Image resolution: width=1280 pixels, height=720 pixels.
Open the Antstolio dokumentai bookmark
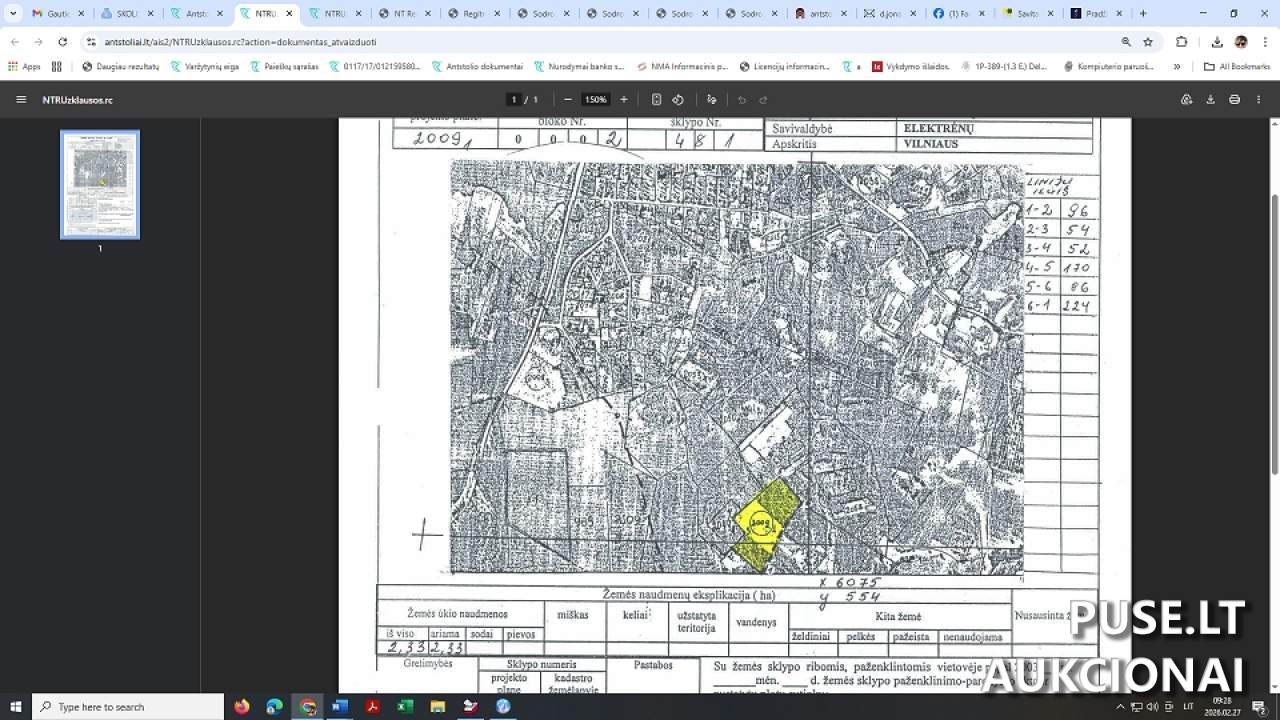tap(477, 67)
